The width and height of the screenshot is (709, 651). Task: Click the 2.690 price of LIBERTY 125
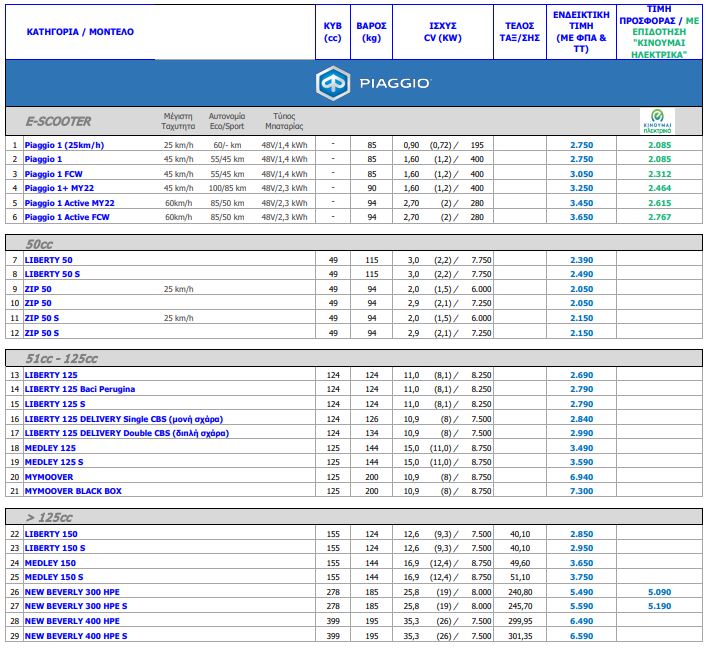581,375
